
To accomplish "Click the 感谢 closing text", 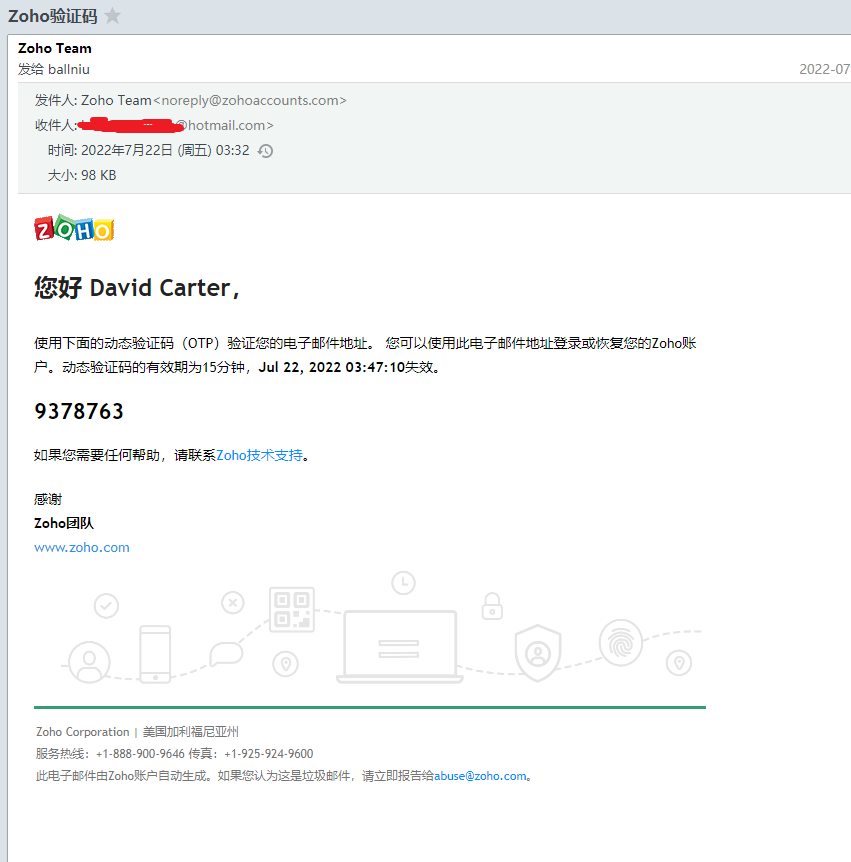I will (x=48, y=499).
